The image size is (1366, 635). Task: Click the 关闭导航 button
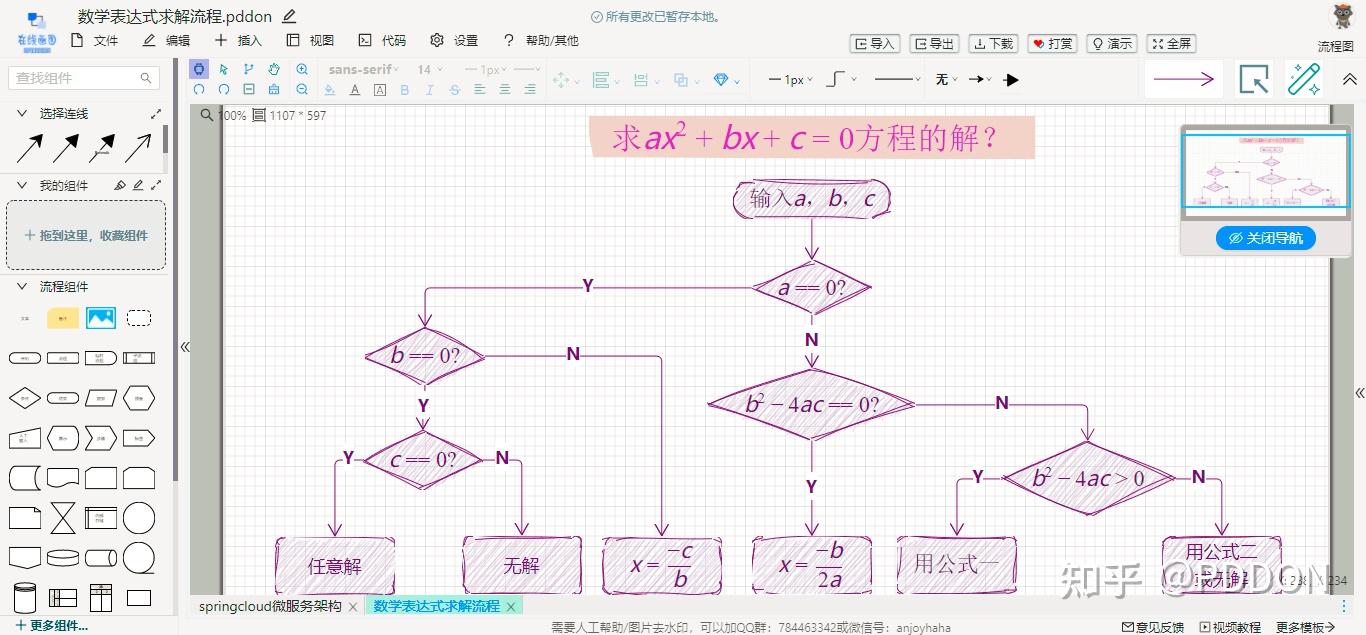point(1266,238)
